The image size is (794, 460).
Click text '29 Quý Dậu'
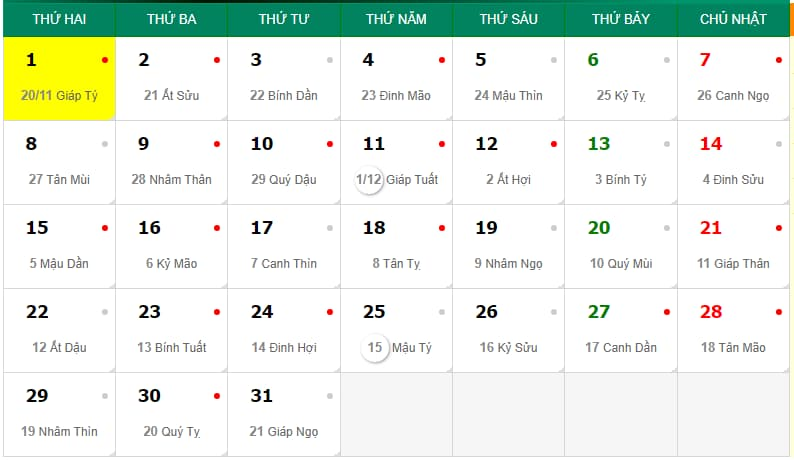tap(284, 180)
